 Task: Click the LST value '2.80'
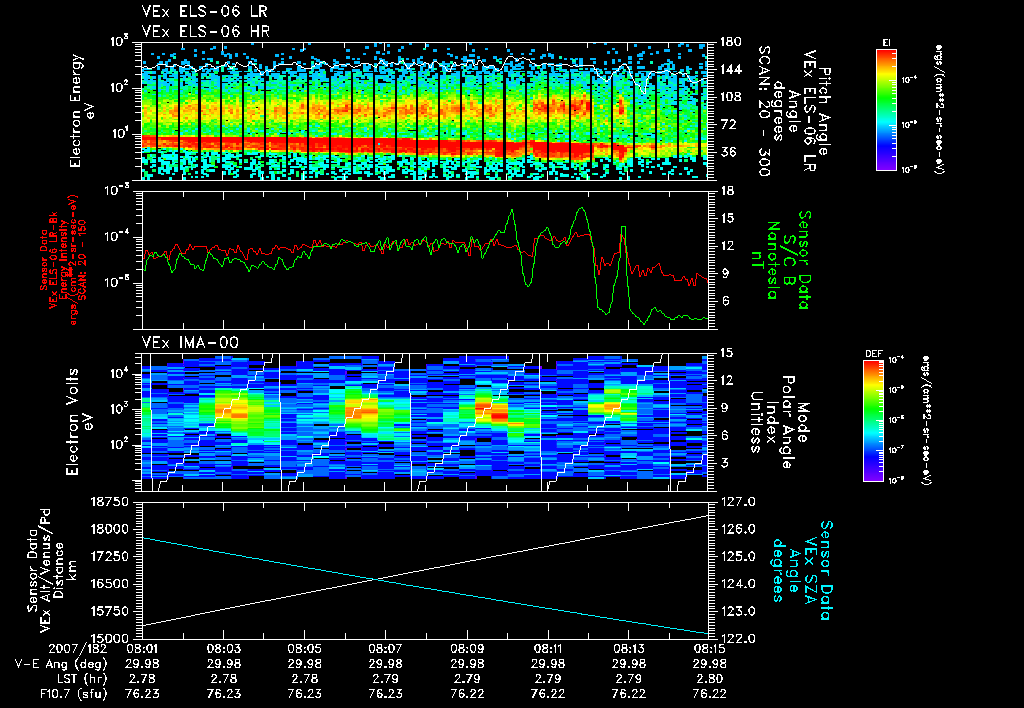tap(709, 679)
